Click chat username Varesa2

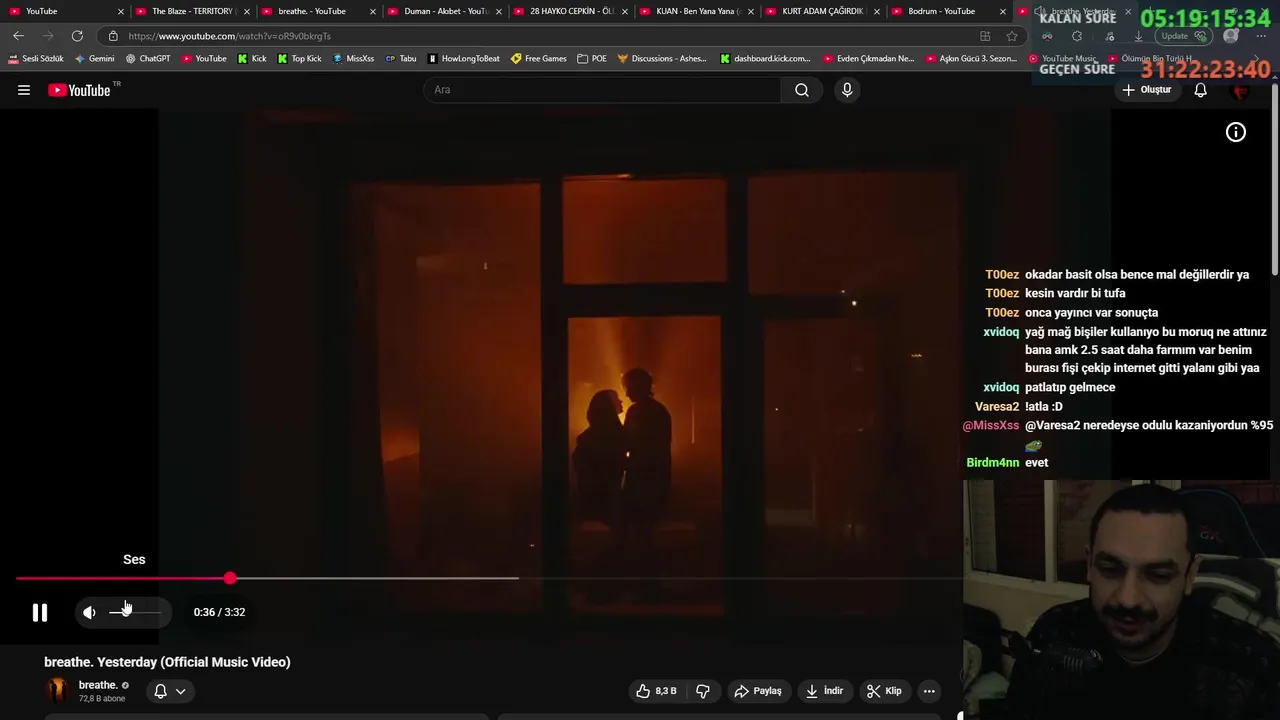tap(997, 407)
